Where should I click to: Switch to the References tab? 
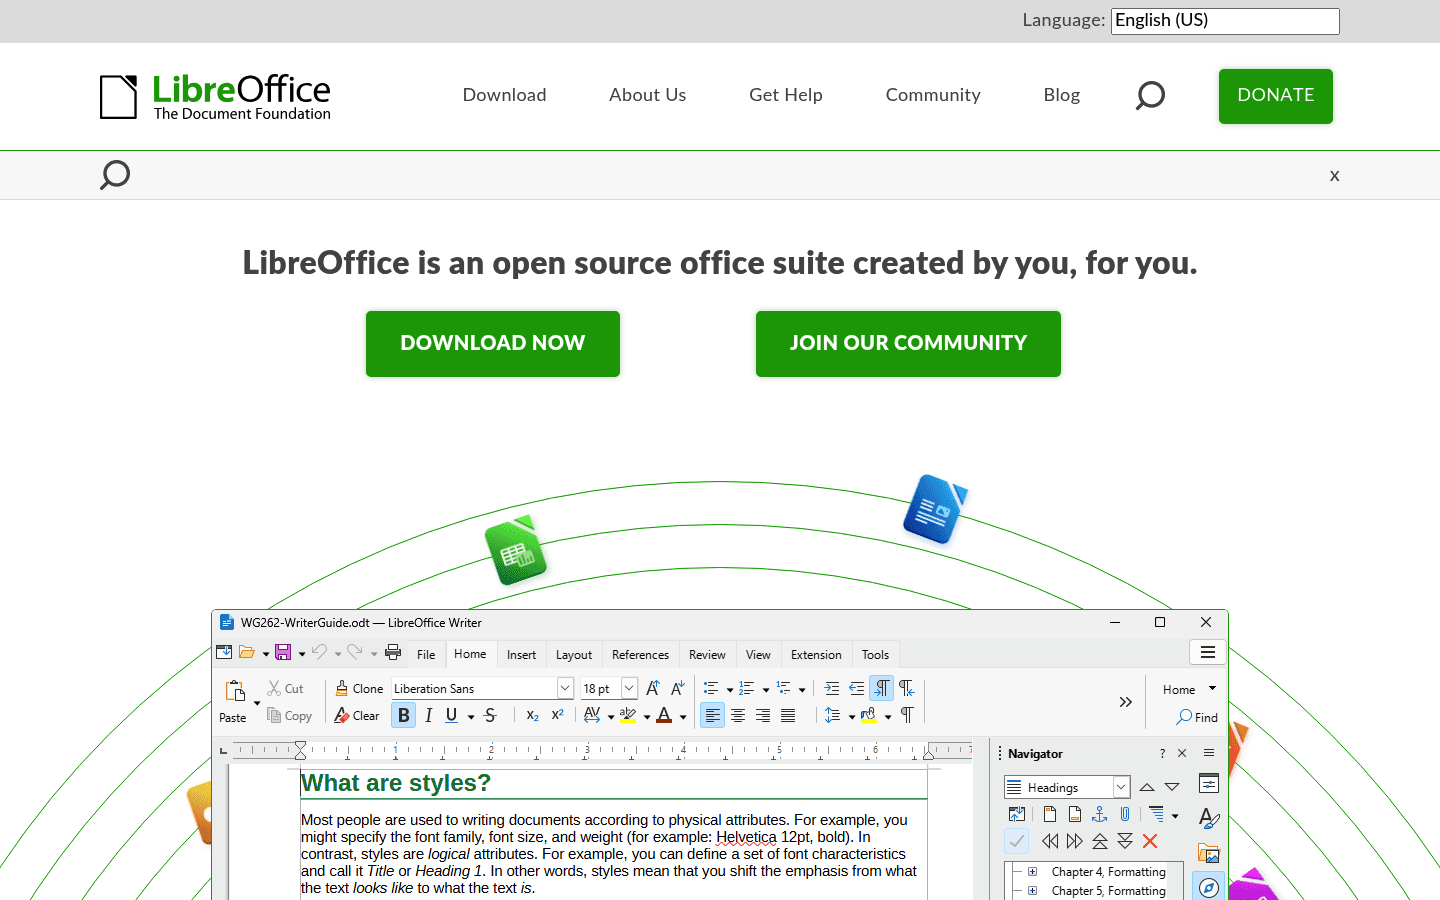click(640, 655)
